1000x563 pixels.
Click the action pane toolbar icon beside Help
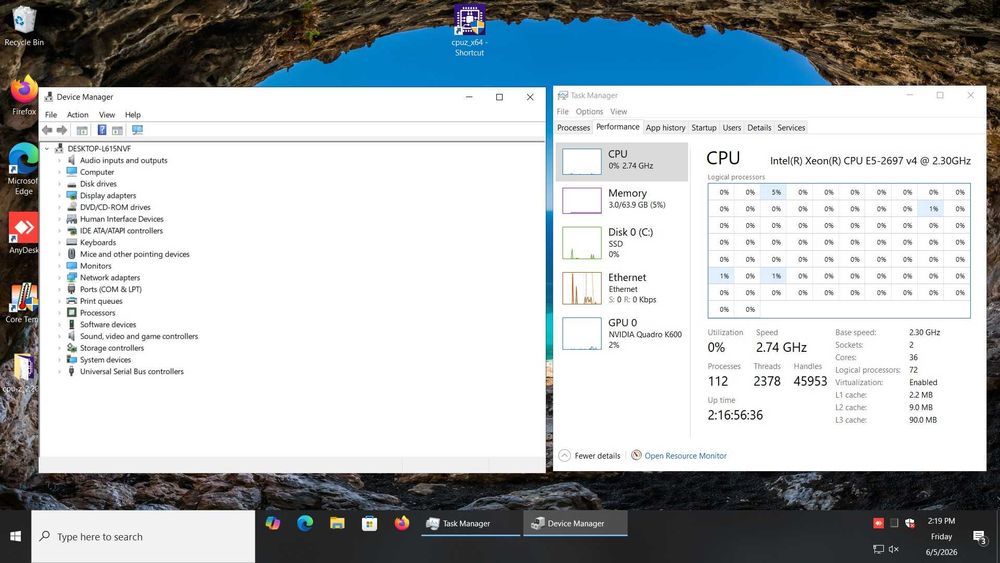117,130
